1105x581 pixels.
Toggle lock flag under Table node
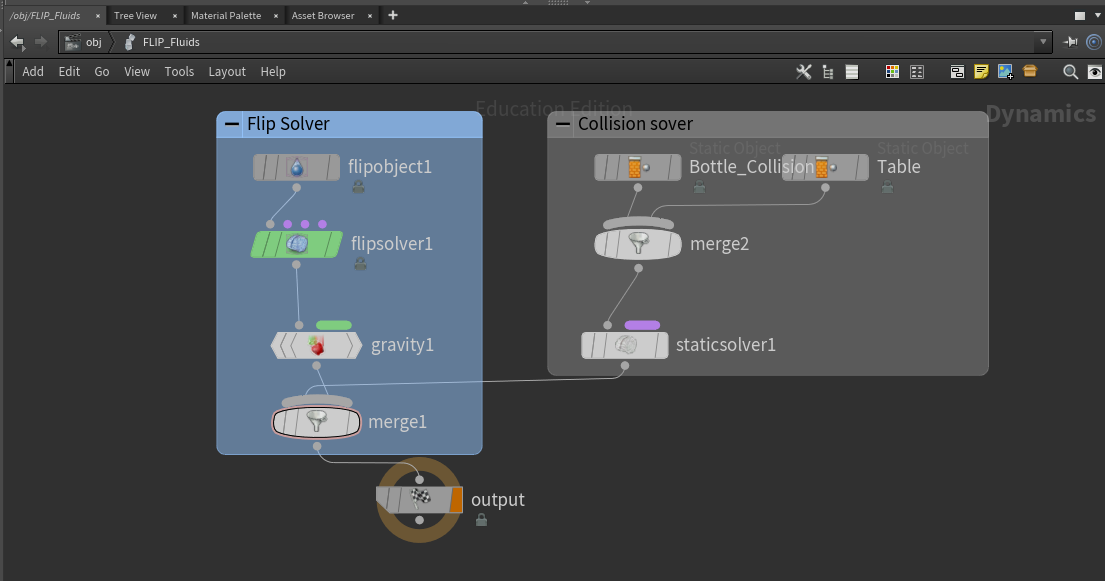pyautogui.click(x=887, y=187)
